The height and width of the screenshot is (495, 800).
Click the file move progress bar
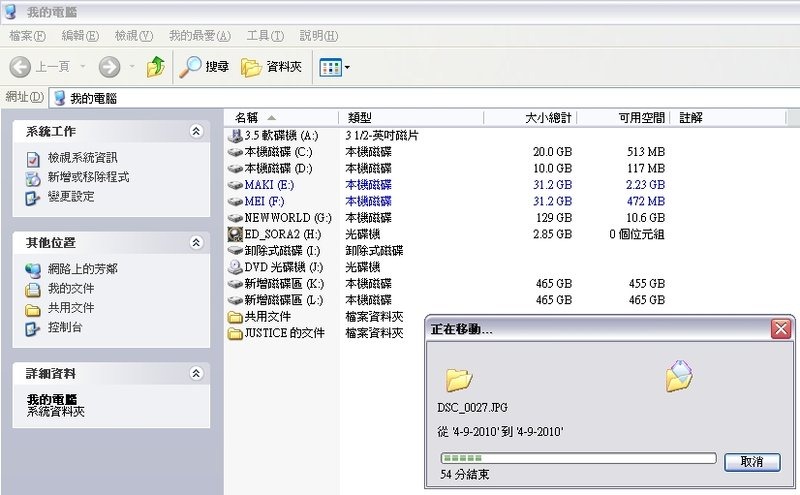578,459
